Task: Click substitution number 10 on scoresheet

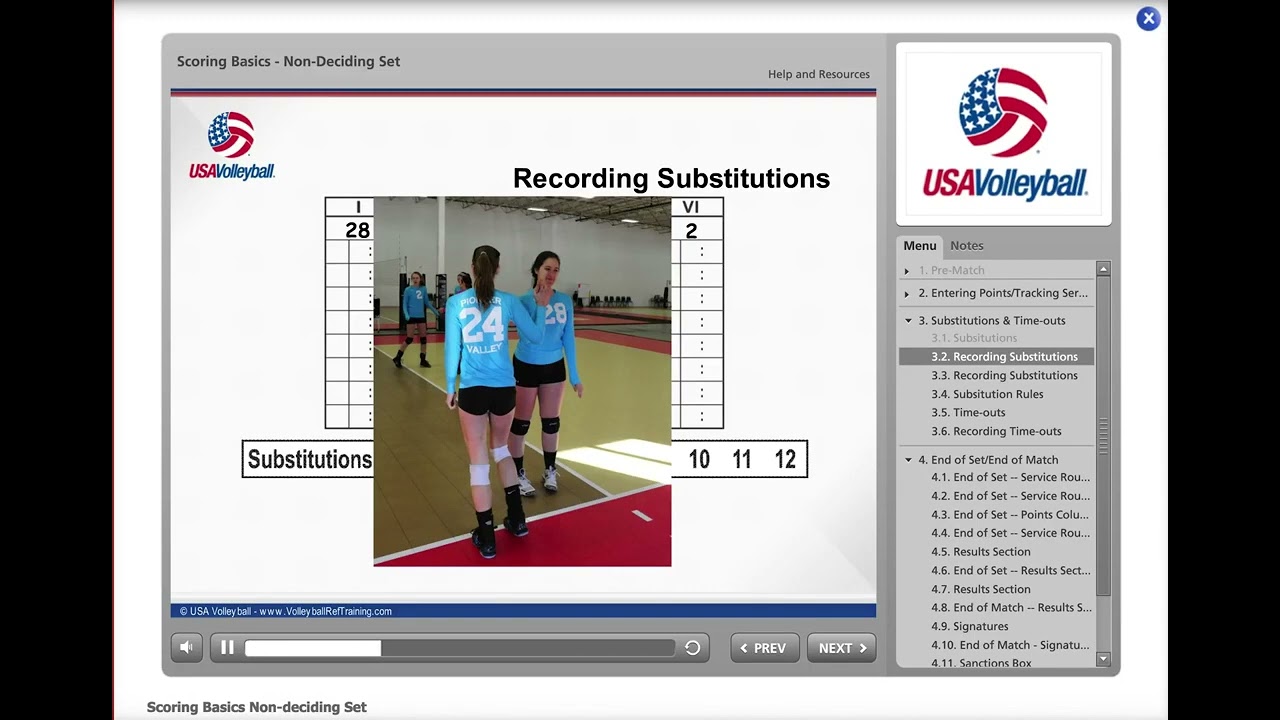Action: pos(699,459)
